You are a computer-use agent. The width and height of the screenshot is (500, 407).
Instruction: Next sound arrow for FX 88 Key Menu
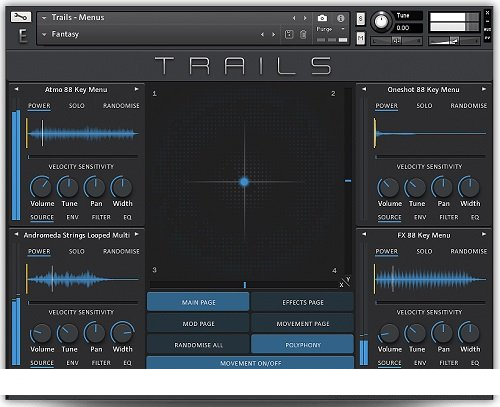[484, 235]
